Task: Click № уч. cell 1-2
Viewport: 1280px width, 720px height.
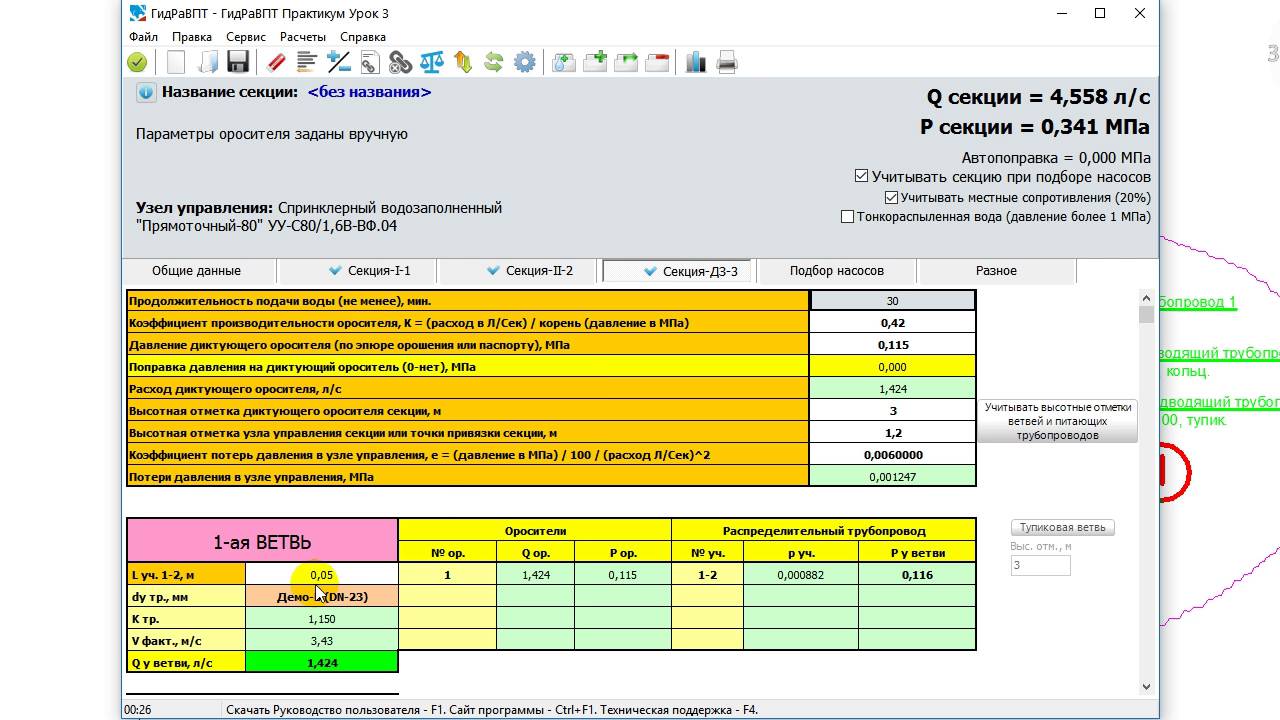Action: pyautogui.click(x=708, y=575)
